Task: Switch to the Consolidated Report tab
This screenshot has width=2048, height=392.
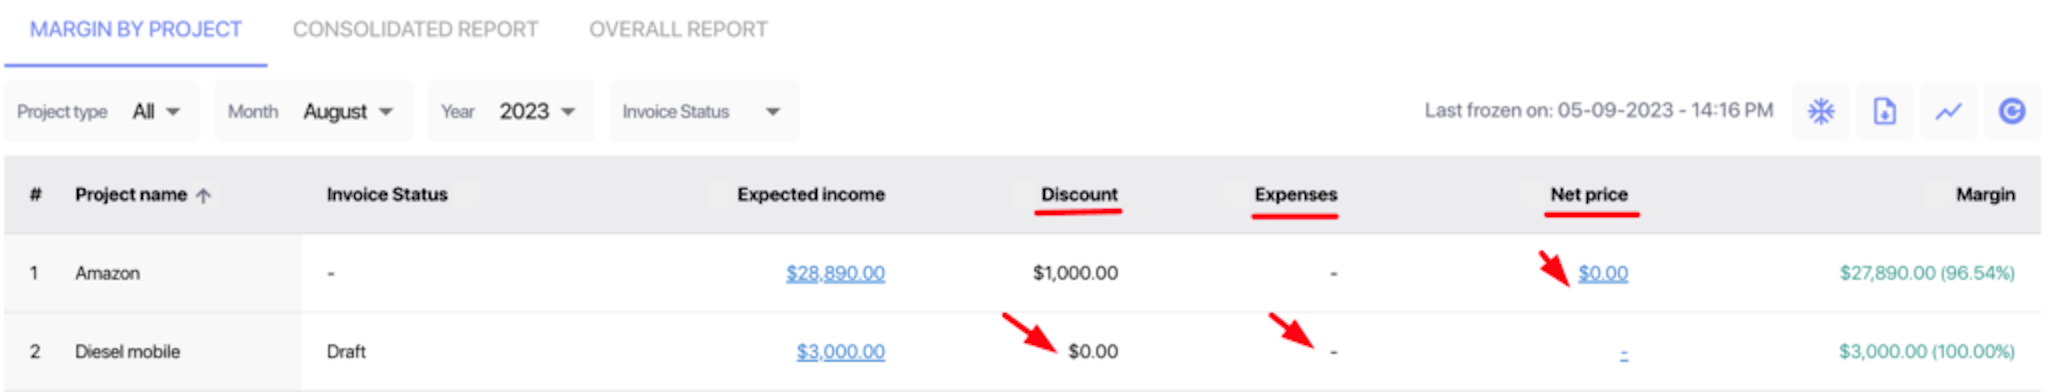Action: (x=415, y=30)
